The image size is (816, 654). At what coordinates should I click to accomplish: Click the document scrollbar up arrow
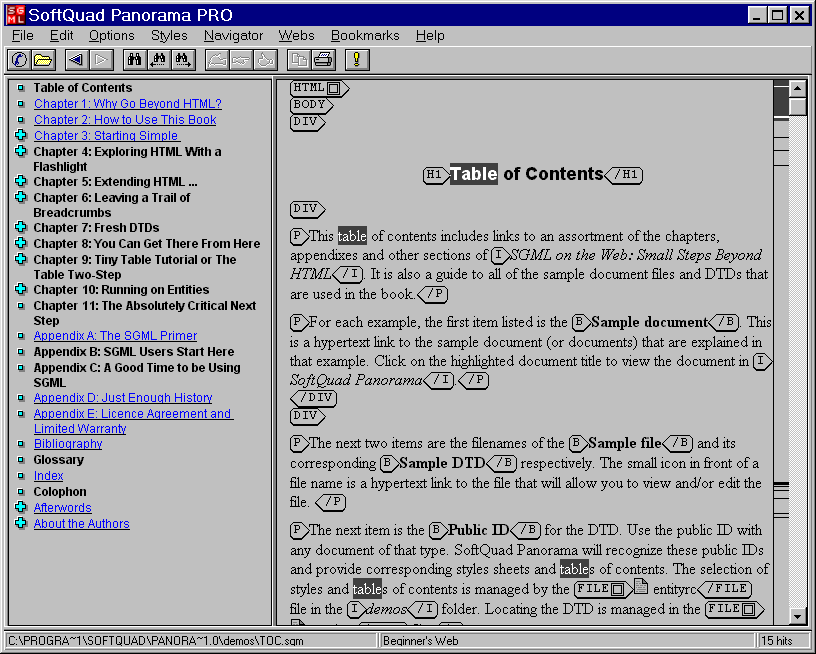click(x=798, y=88)
